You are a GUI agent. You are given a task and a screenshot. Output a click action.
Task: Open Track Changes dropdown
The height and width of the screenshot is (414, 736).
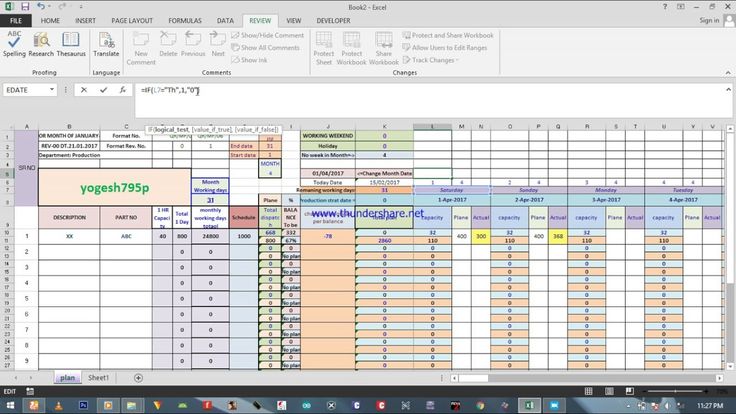430,60
